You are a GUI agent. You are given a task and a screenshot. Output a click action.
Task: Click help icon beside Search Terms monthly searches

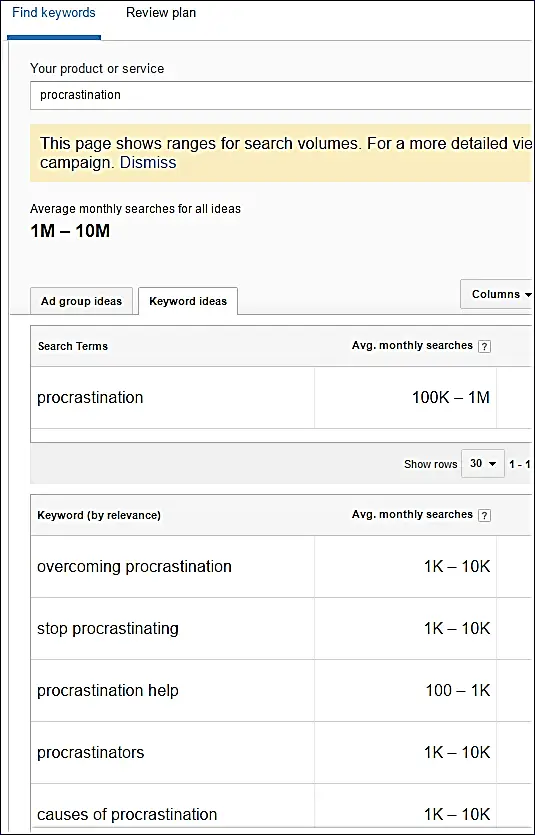[484, 347]
